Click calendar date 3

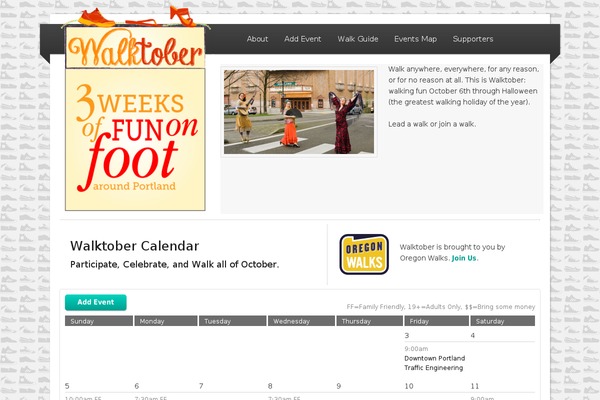click(x=407, y=336)
